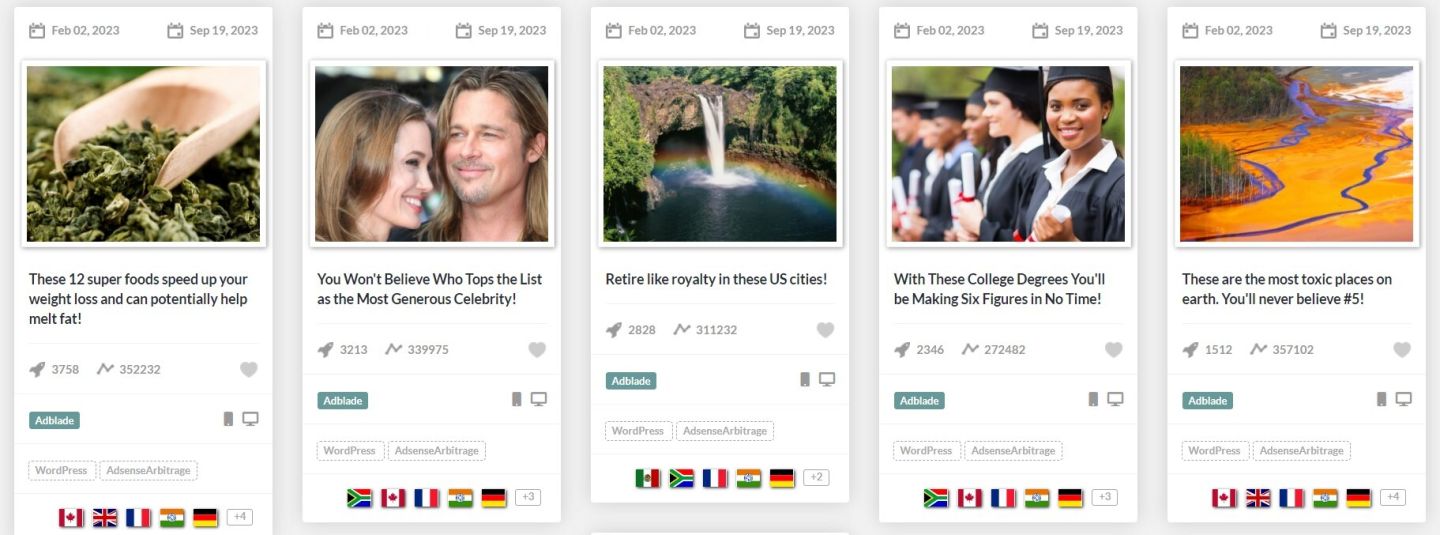Show +3 more countries on College Degrees card

coord(1104,497)
